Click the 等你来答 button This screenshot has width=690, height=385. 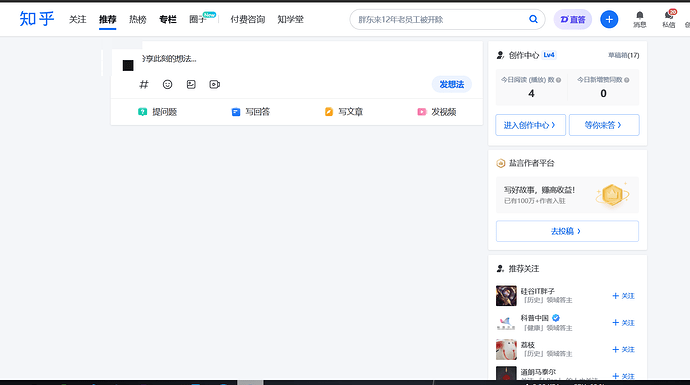tap(604, 125)
